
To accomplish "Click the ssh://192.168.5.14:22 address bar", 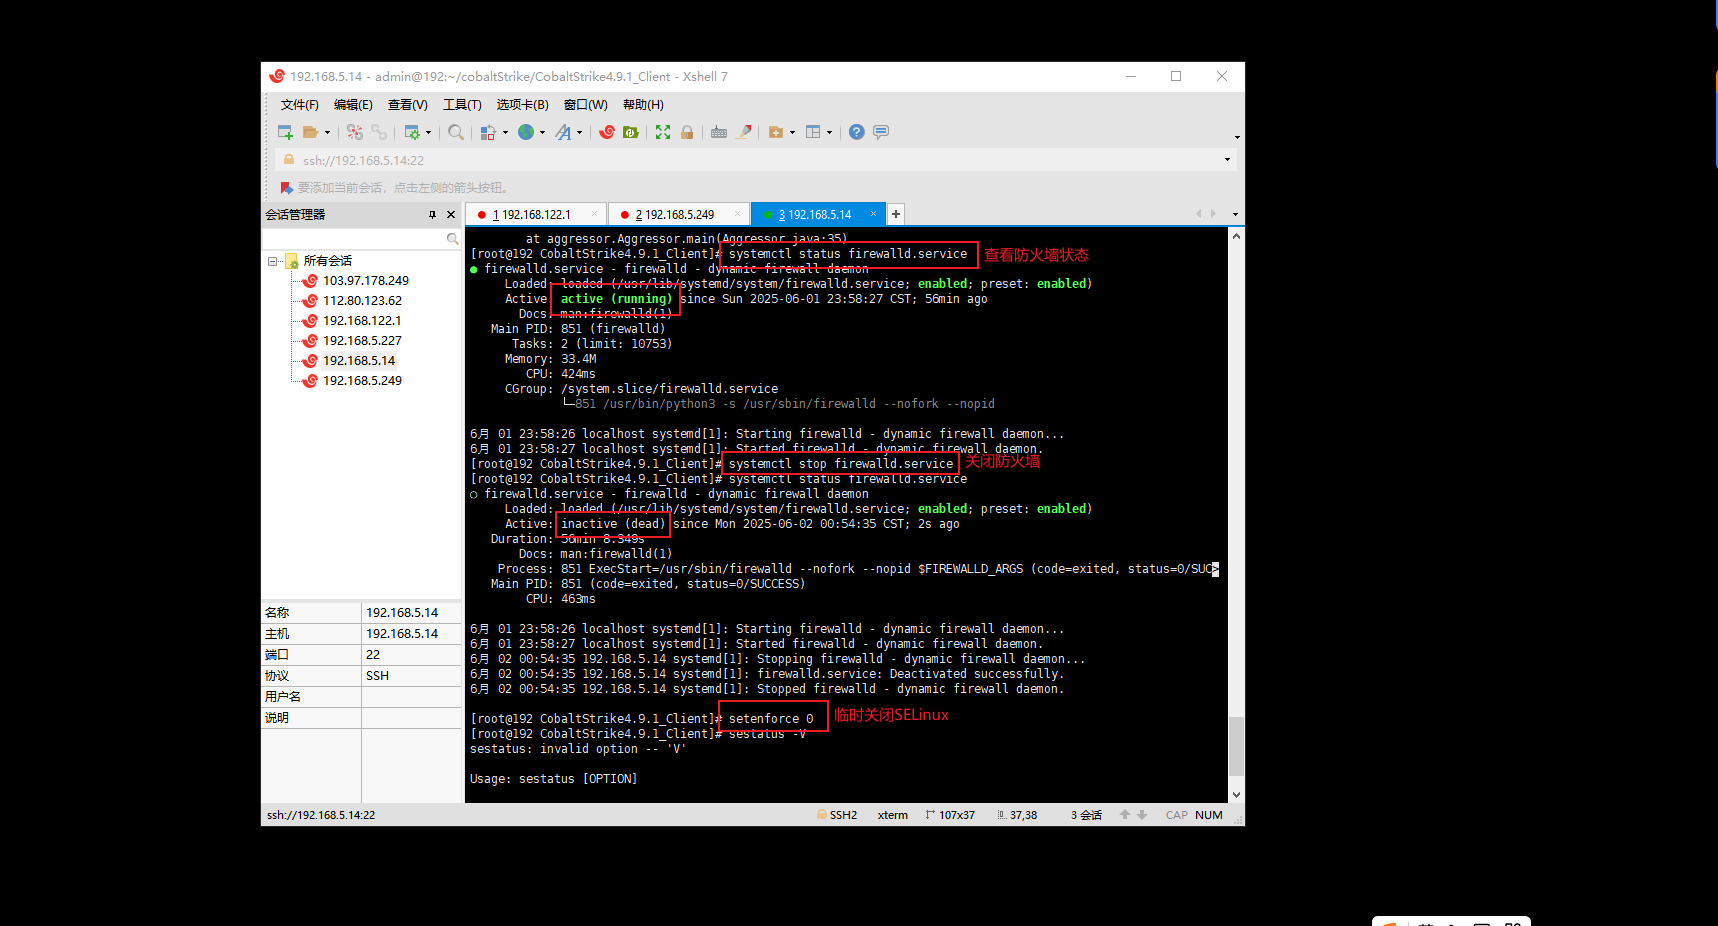I will [x=750, y=160].
